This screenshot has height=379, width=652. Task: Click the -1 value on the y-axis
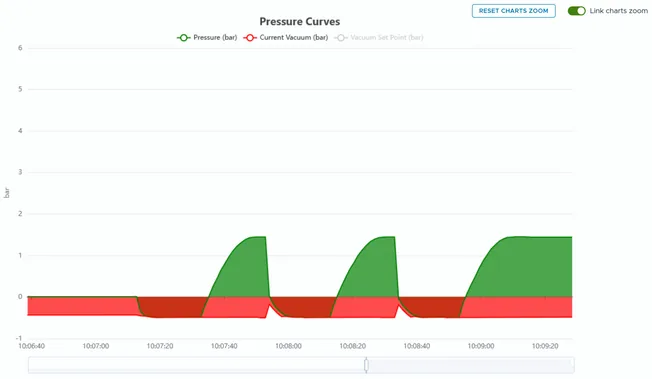pos(19,338)
